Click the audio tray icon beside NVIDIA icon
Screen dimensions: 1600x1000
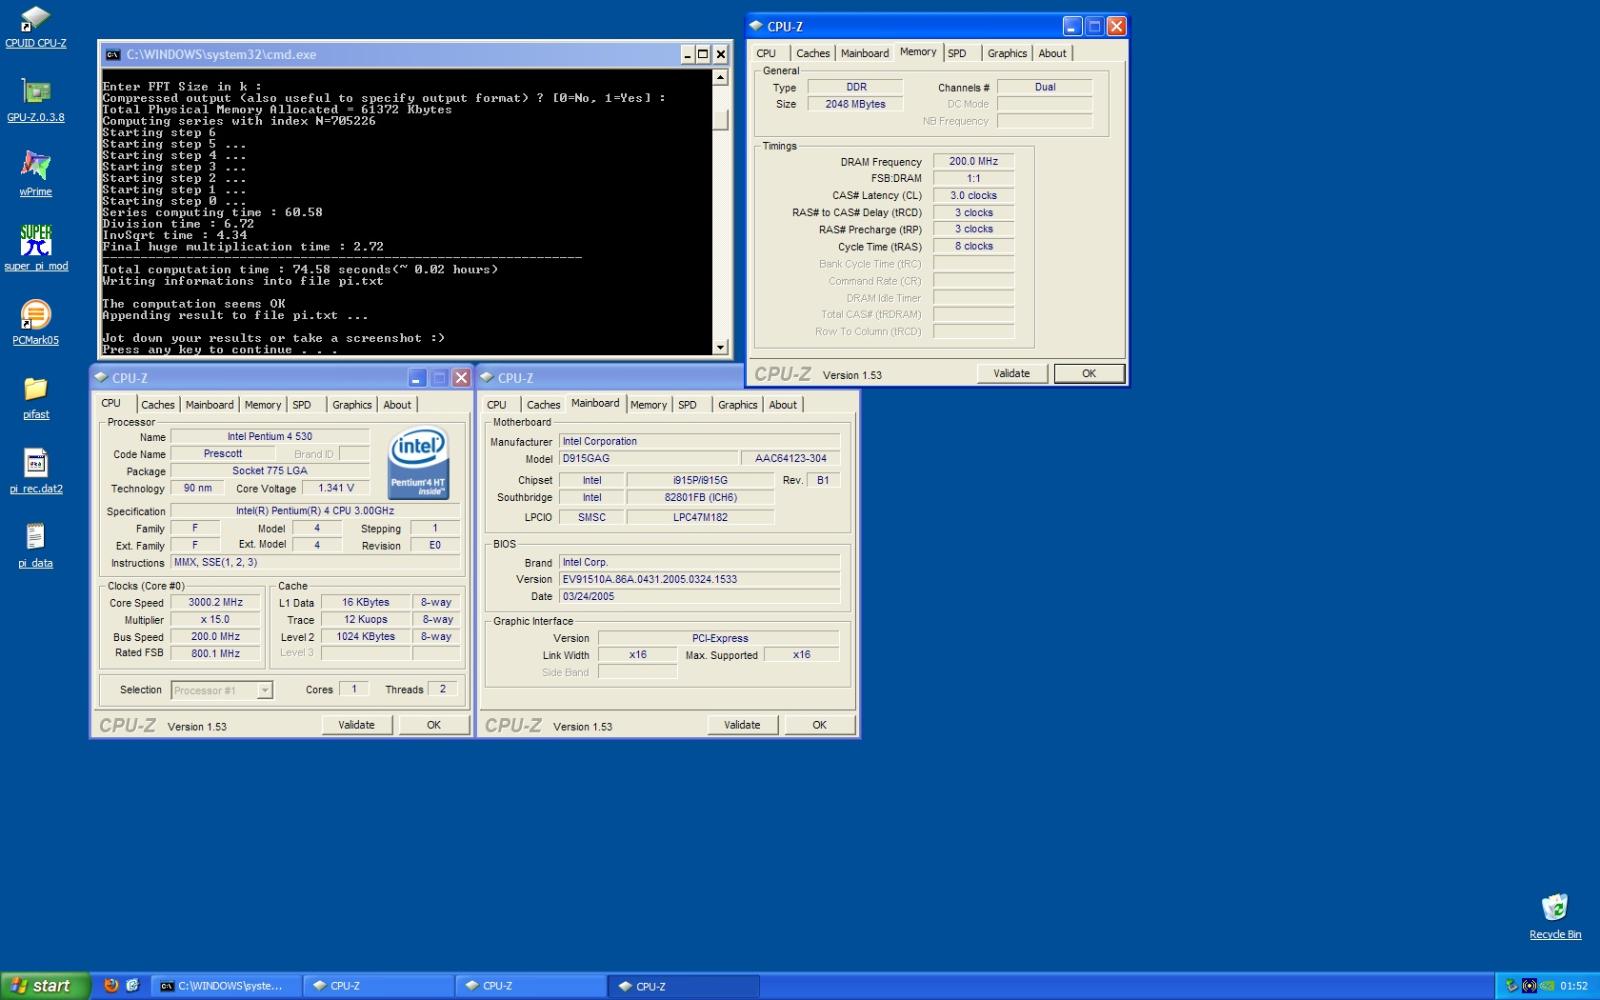(x=1529, y=986)
